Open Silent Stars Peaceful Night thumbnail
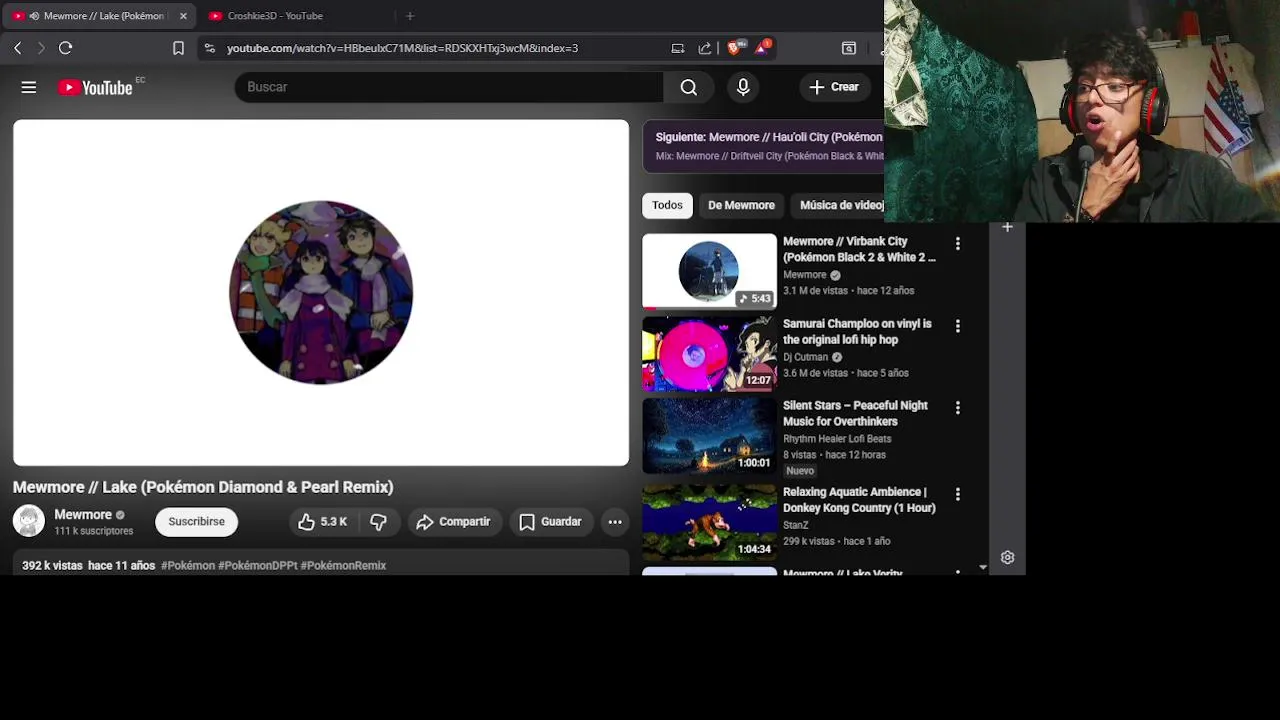Screen dimensions: 1280x720 (709, 436)
